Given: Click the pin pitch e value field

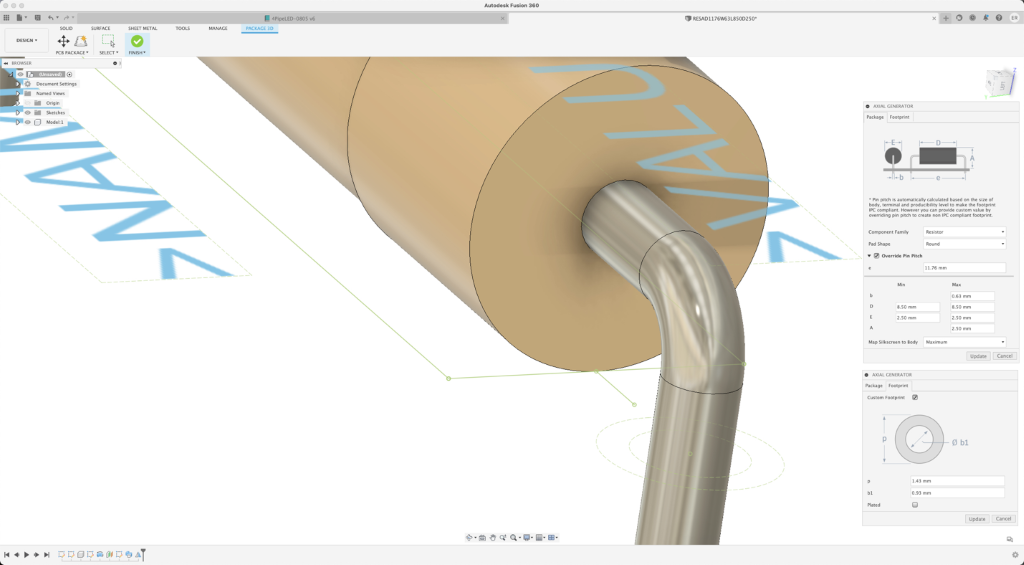Looking at the screenshot, I should [x=965, y=268].
